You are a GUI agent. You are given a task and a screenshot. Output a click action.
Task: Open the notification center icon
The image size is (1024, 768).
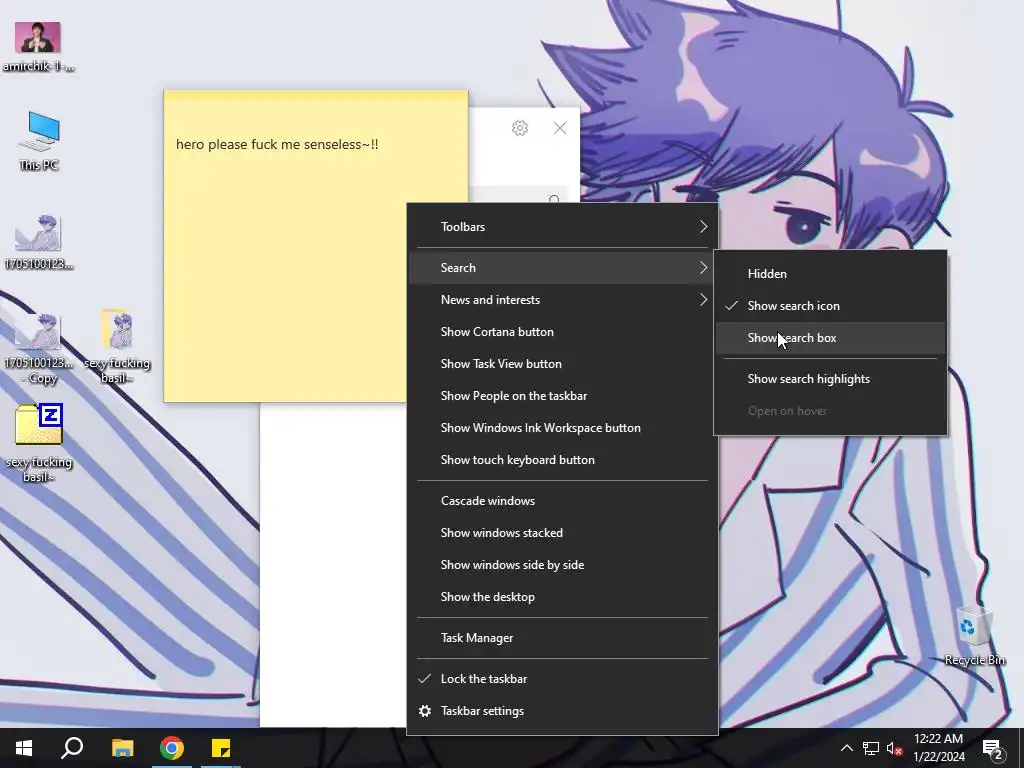[993, 748]
